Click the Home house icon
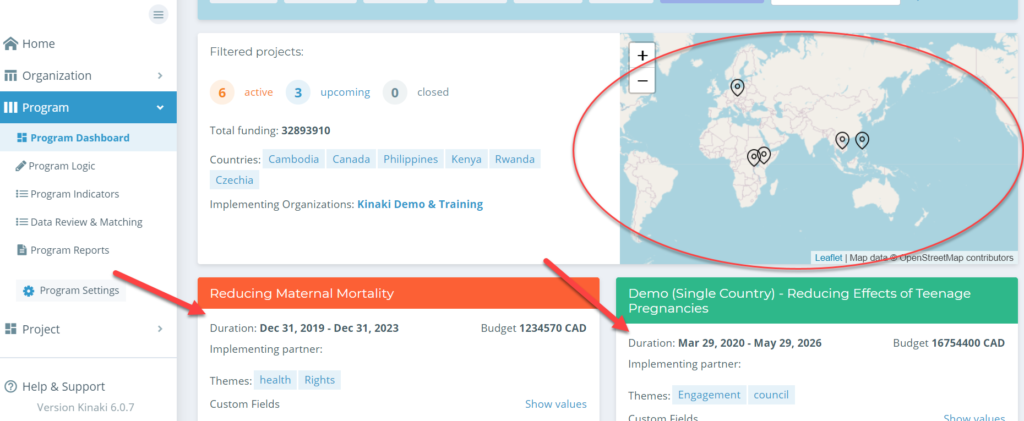 coord(10,44)
